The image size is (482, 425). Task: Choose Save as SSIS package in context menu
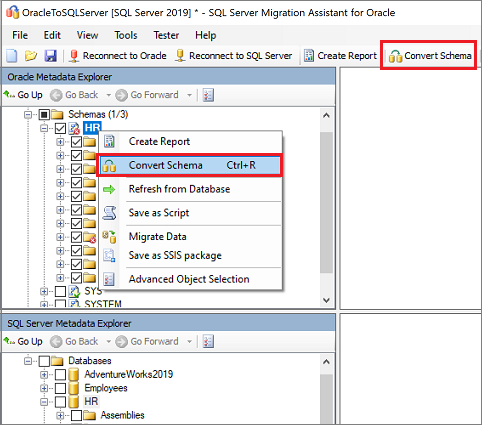pyautogui.click(x=190, y=255)
